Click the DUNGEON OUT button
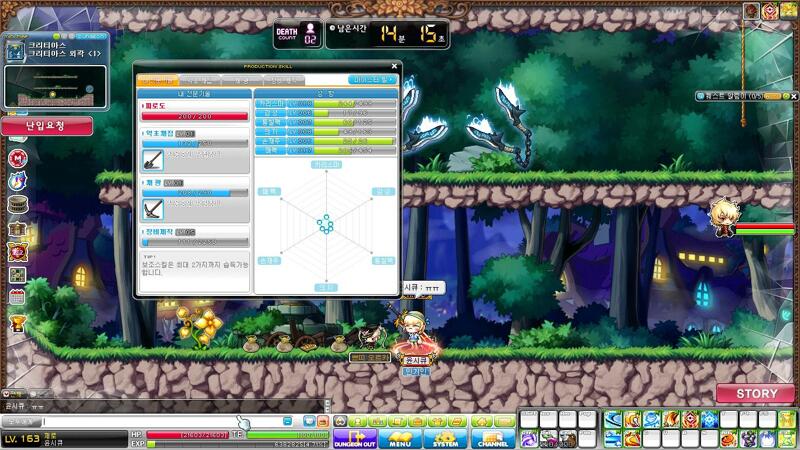Screen dimensions: 800x450 click(355, 439)
